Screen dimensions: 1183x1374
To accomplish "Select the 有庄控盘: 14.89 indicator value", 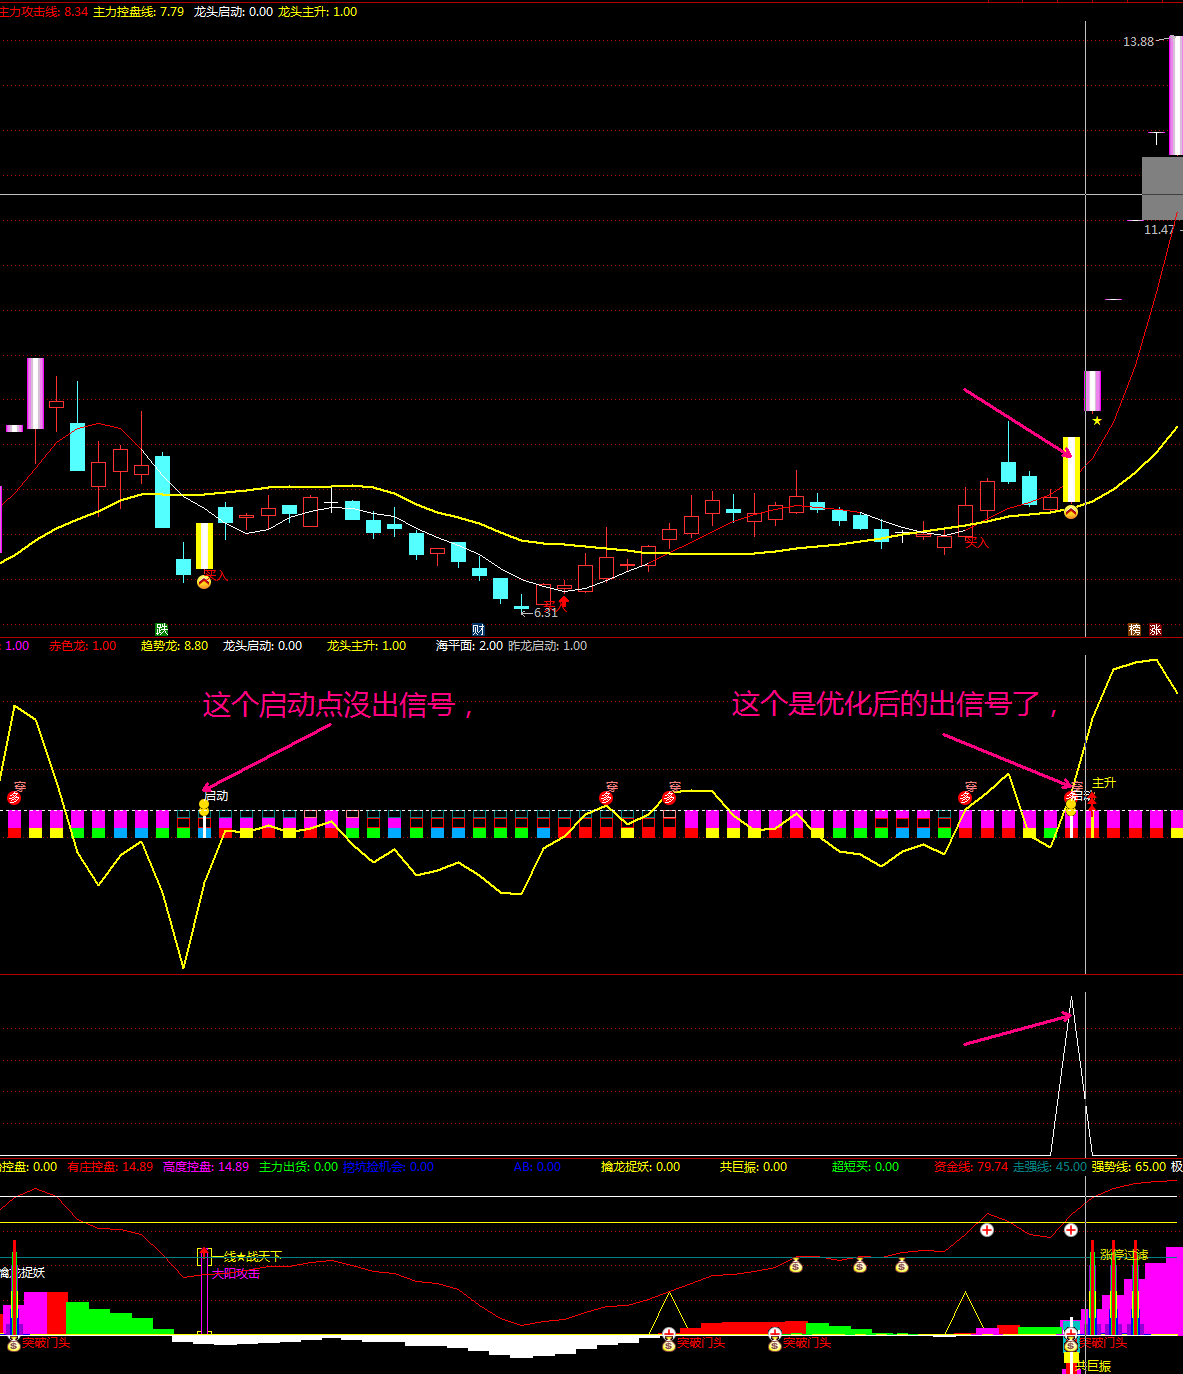I will [110, 1167].
